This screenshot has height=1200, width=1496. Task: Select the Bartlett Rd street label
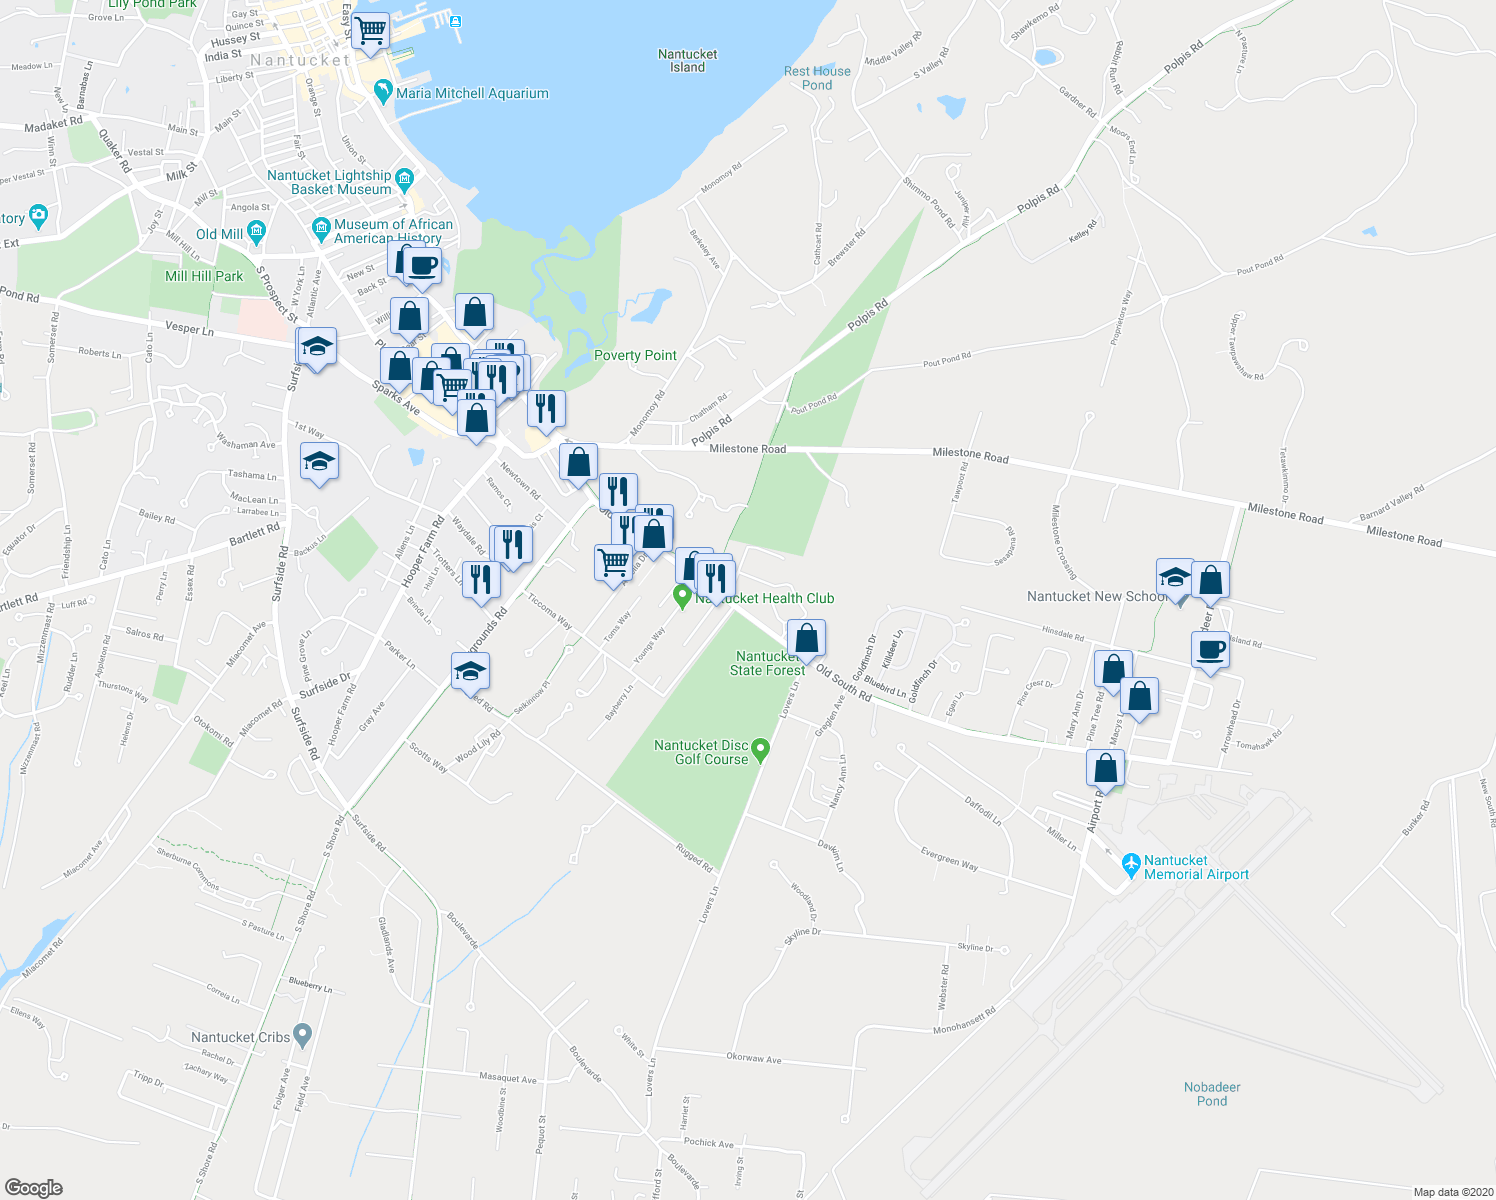point(255,534)
